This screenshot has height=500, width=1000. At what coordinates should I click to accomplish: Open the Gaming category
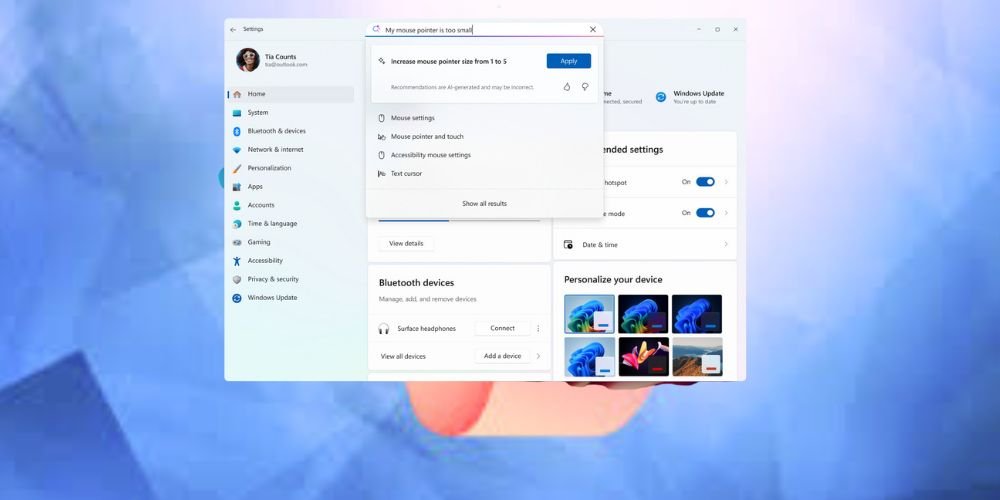point(291,242)
